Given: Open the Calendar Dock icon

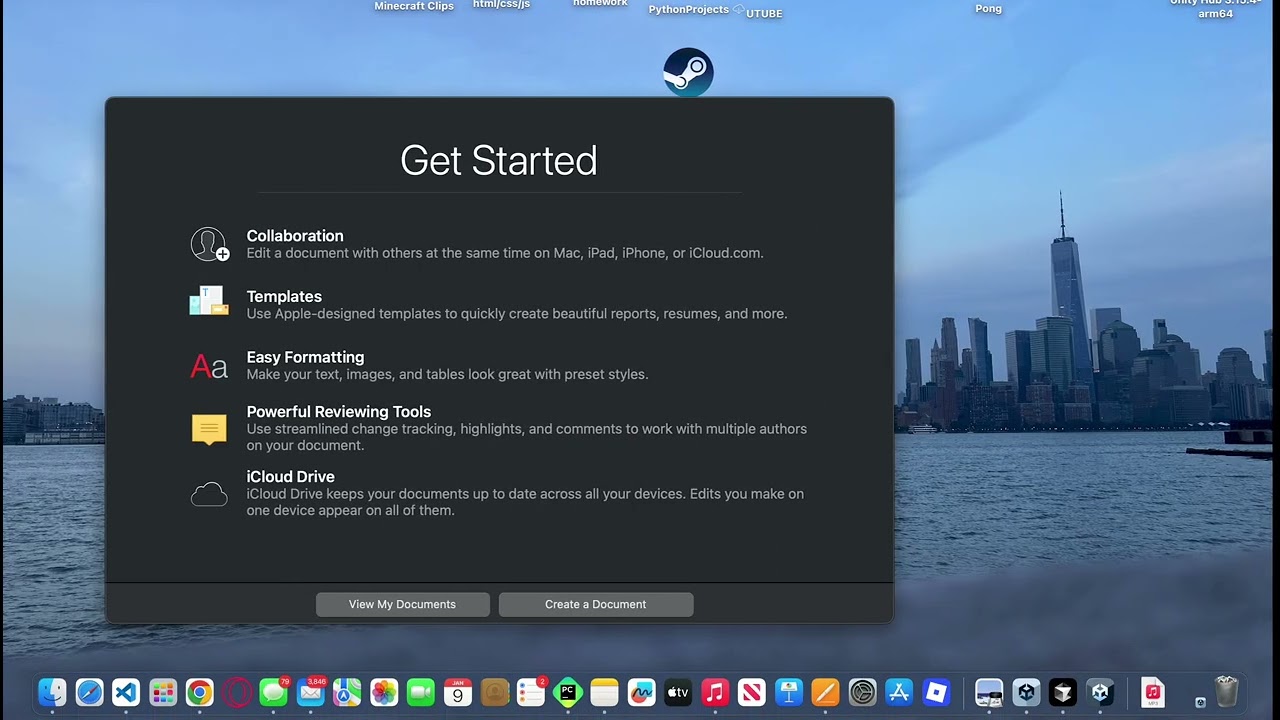Looking at the screenshot, I should click(457, 692).
